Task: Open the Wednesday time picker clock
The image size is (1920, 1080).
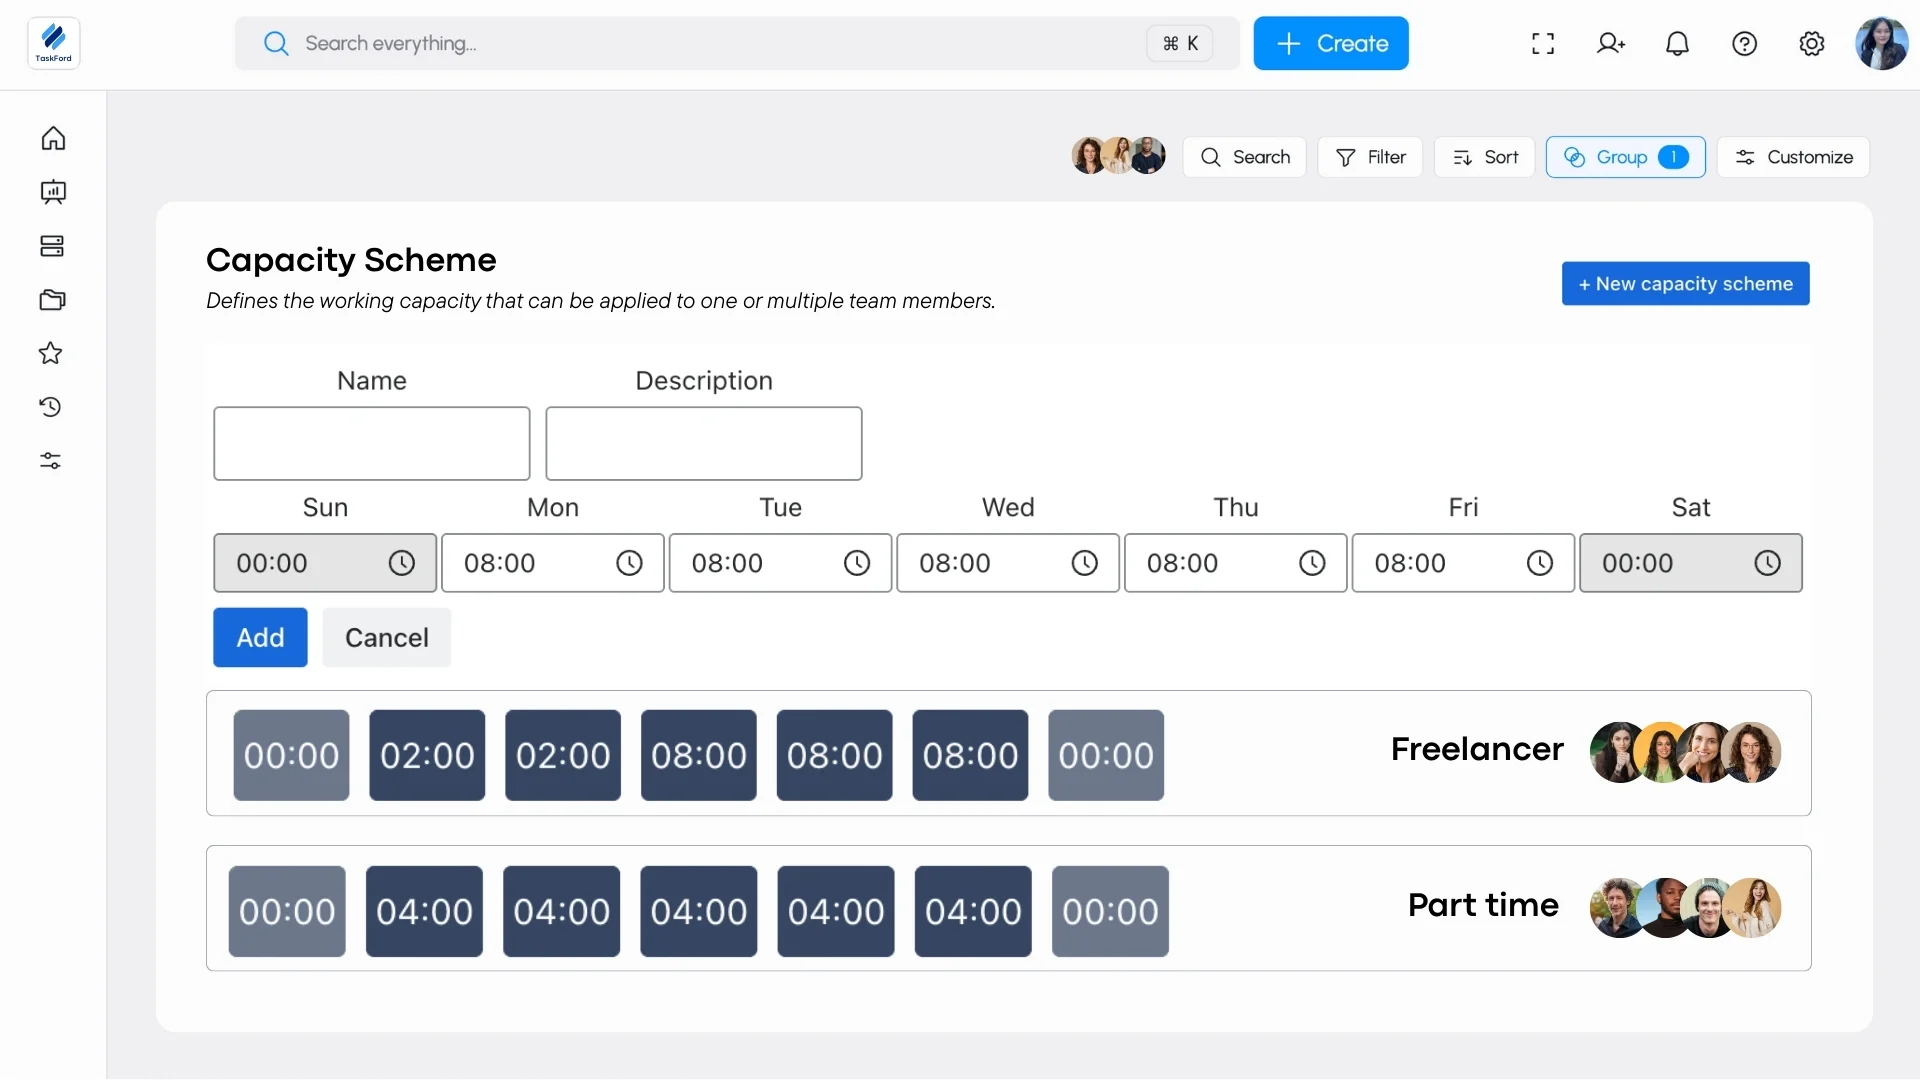Action: [1084, 564]
